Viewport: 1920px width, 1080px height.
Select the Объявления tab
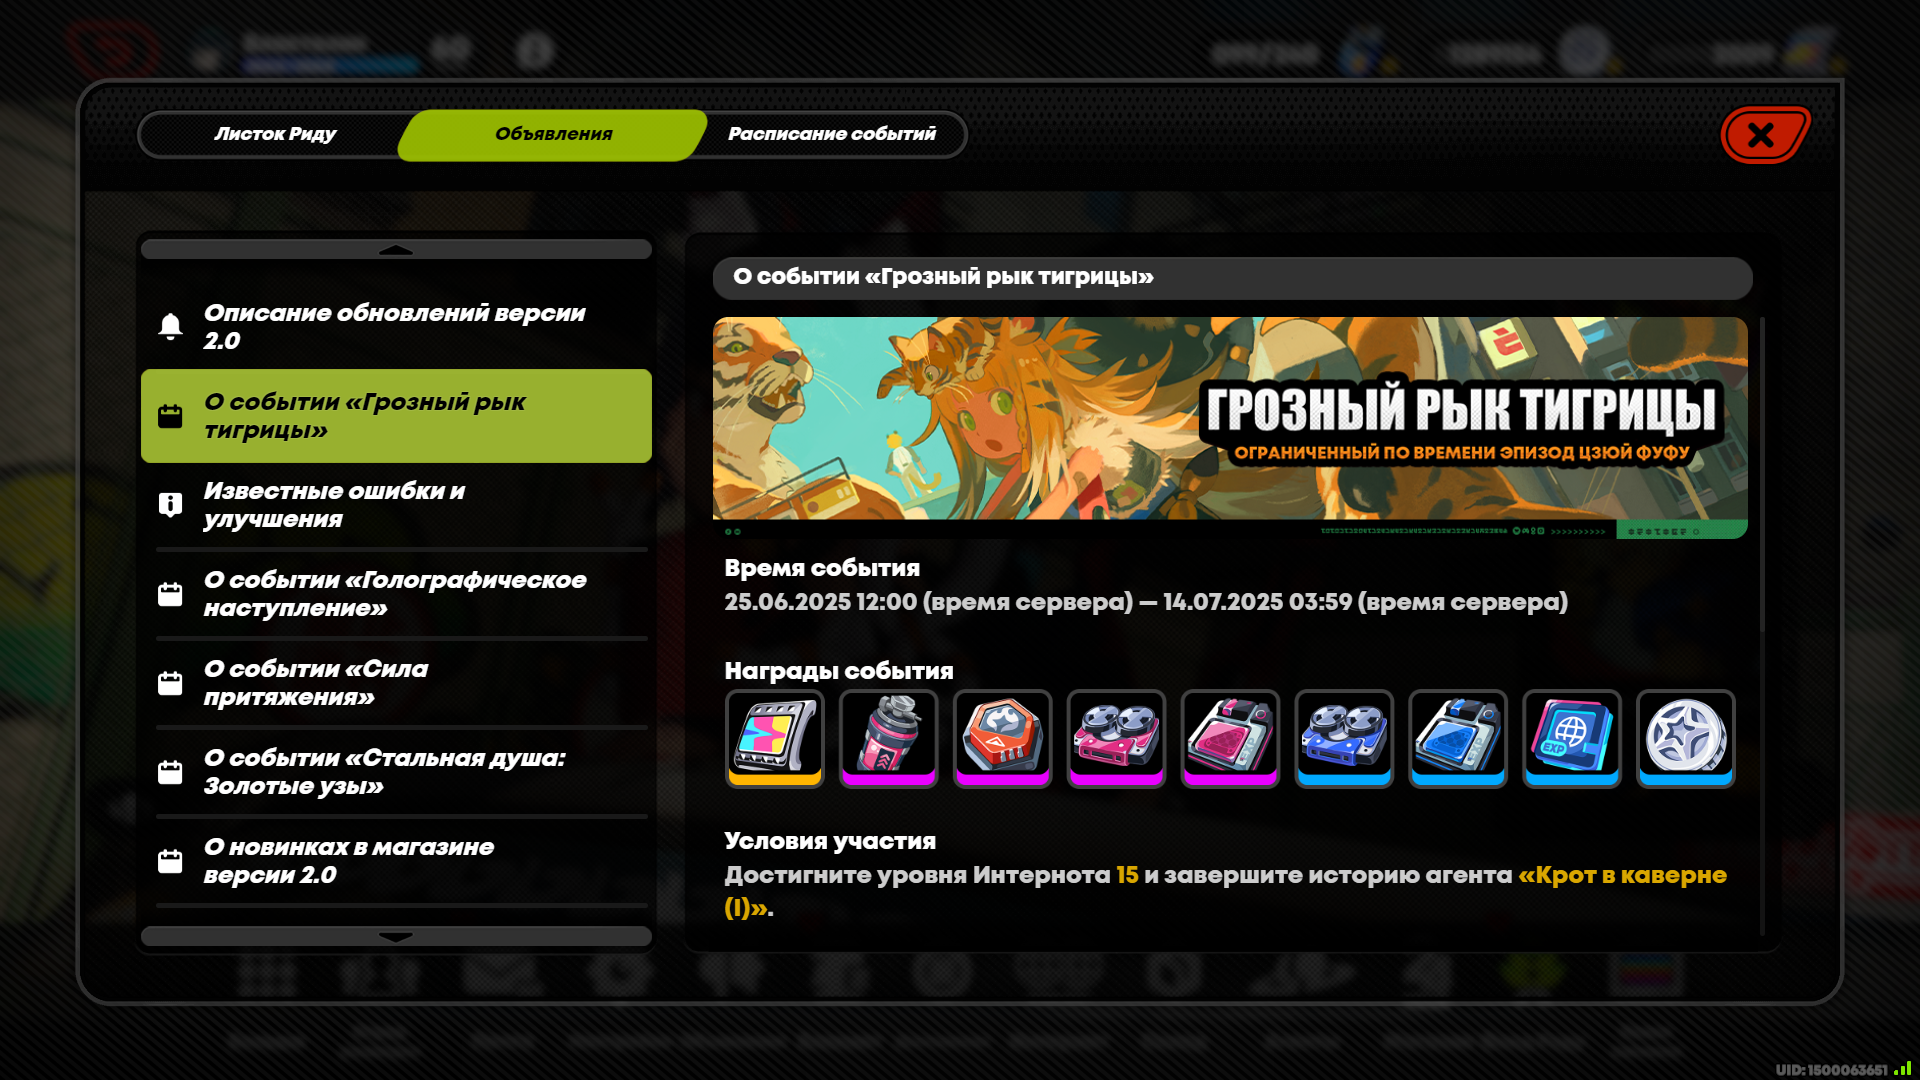(x=553, y=134)
